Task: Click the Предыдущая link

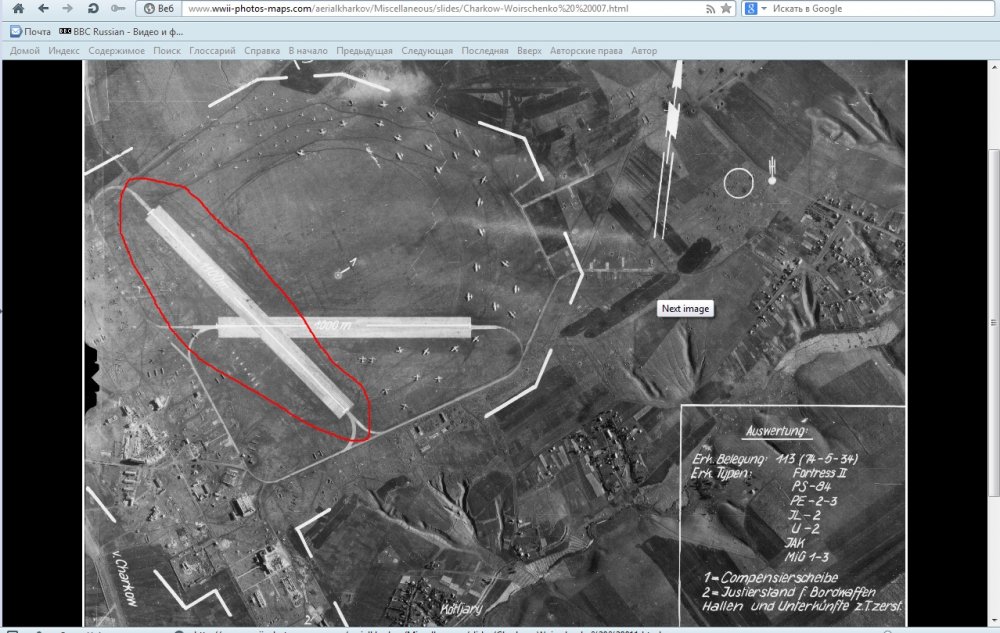Action: 365,50
